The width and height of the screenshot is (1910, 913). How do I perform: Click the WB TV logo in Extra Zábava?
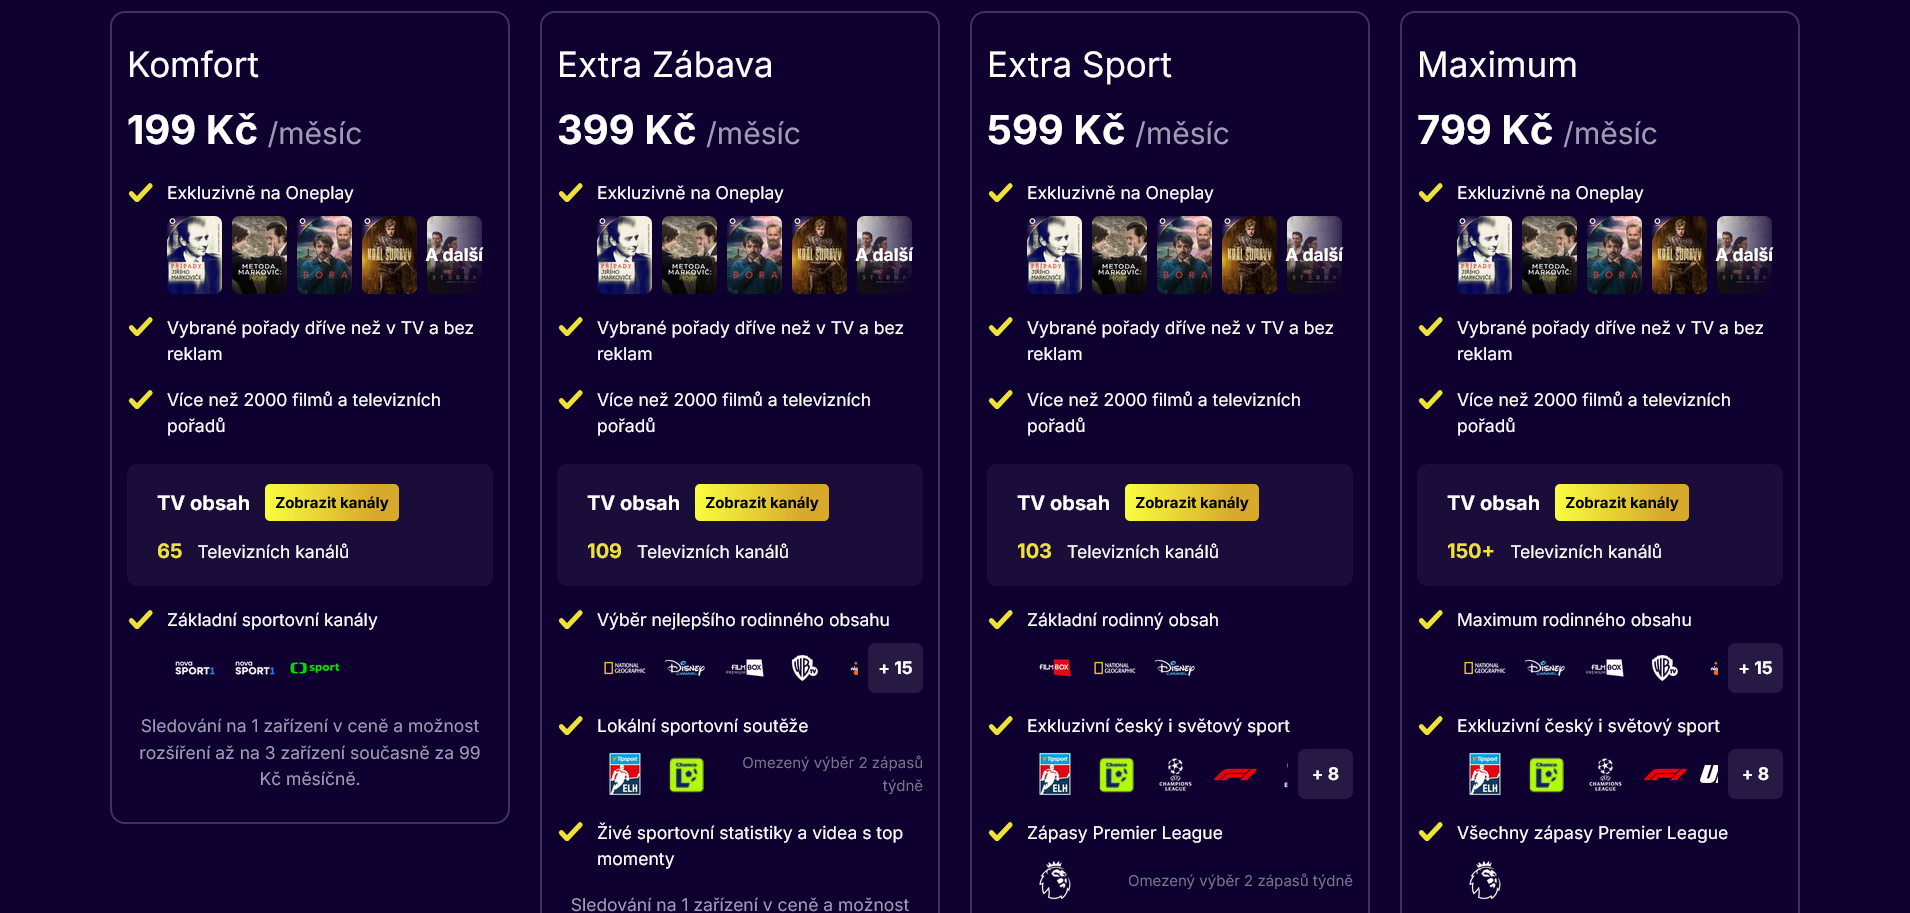805,668
